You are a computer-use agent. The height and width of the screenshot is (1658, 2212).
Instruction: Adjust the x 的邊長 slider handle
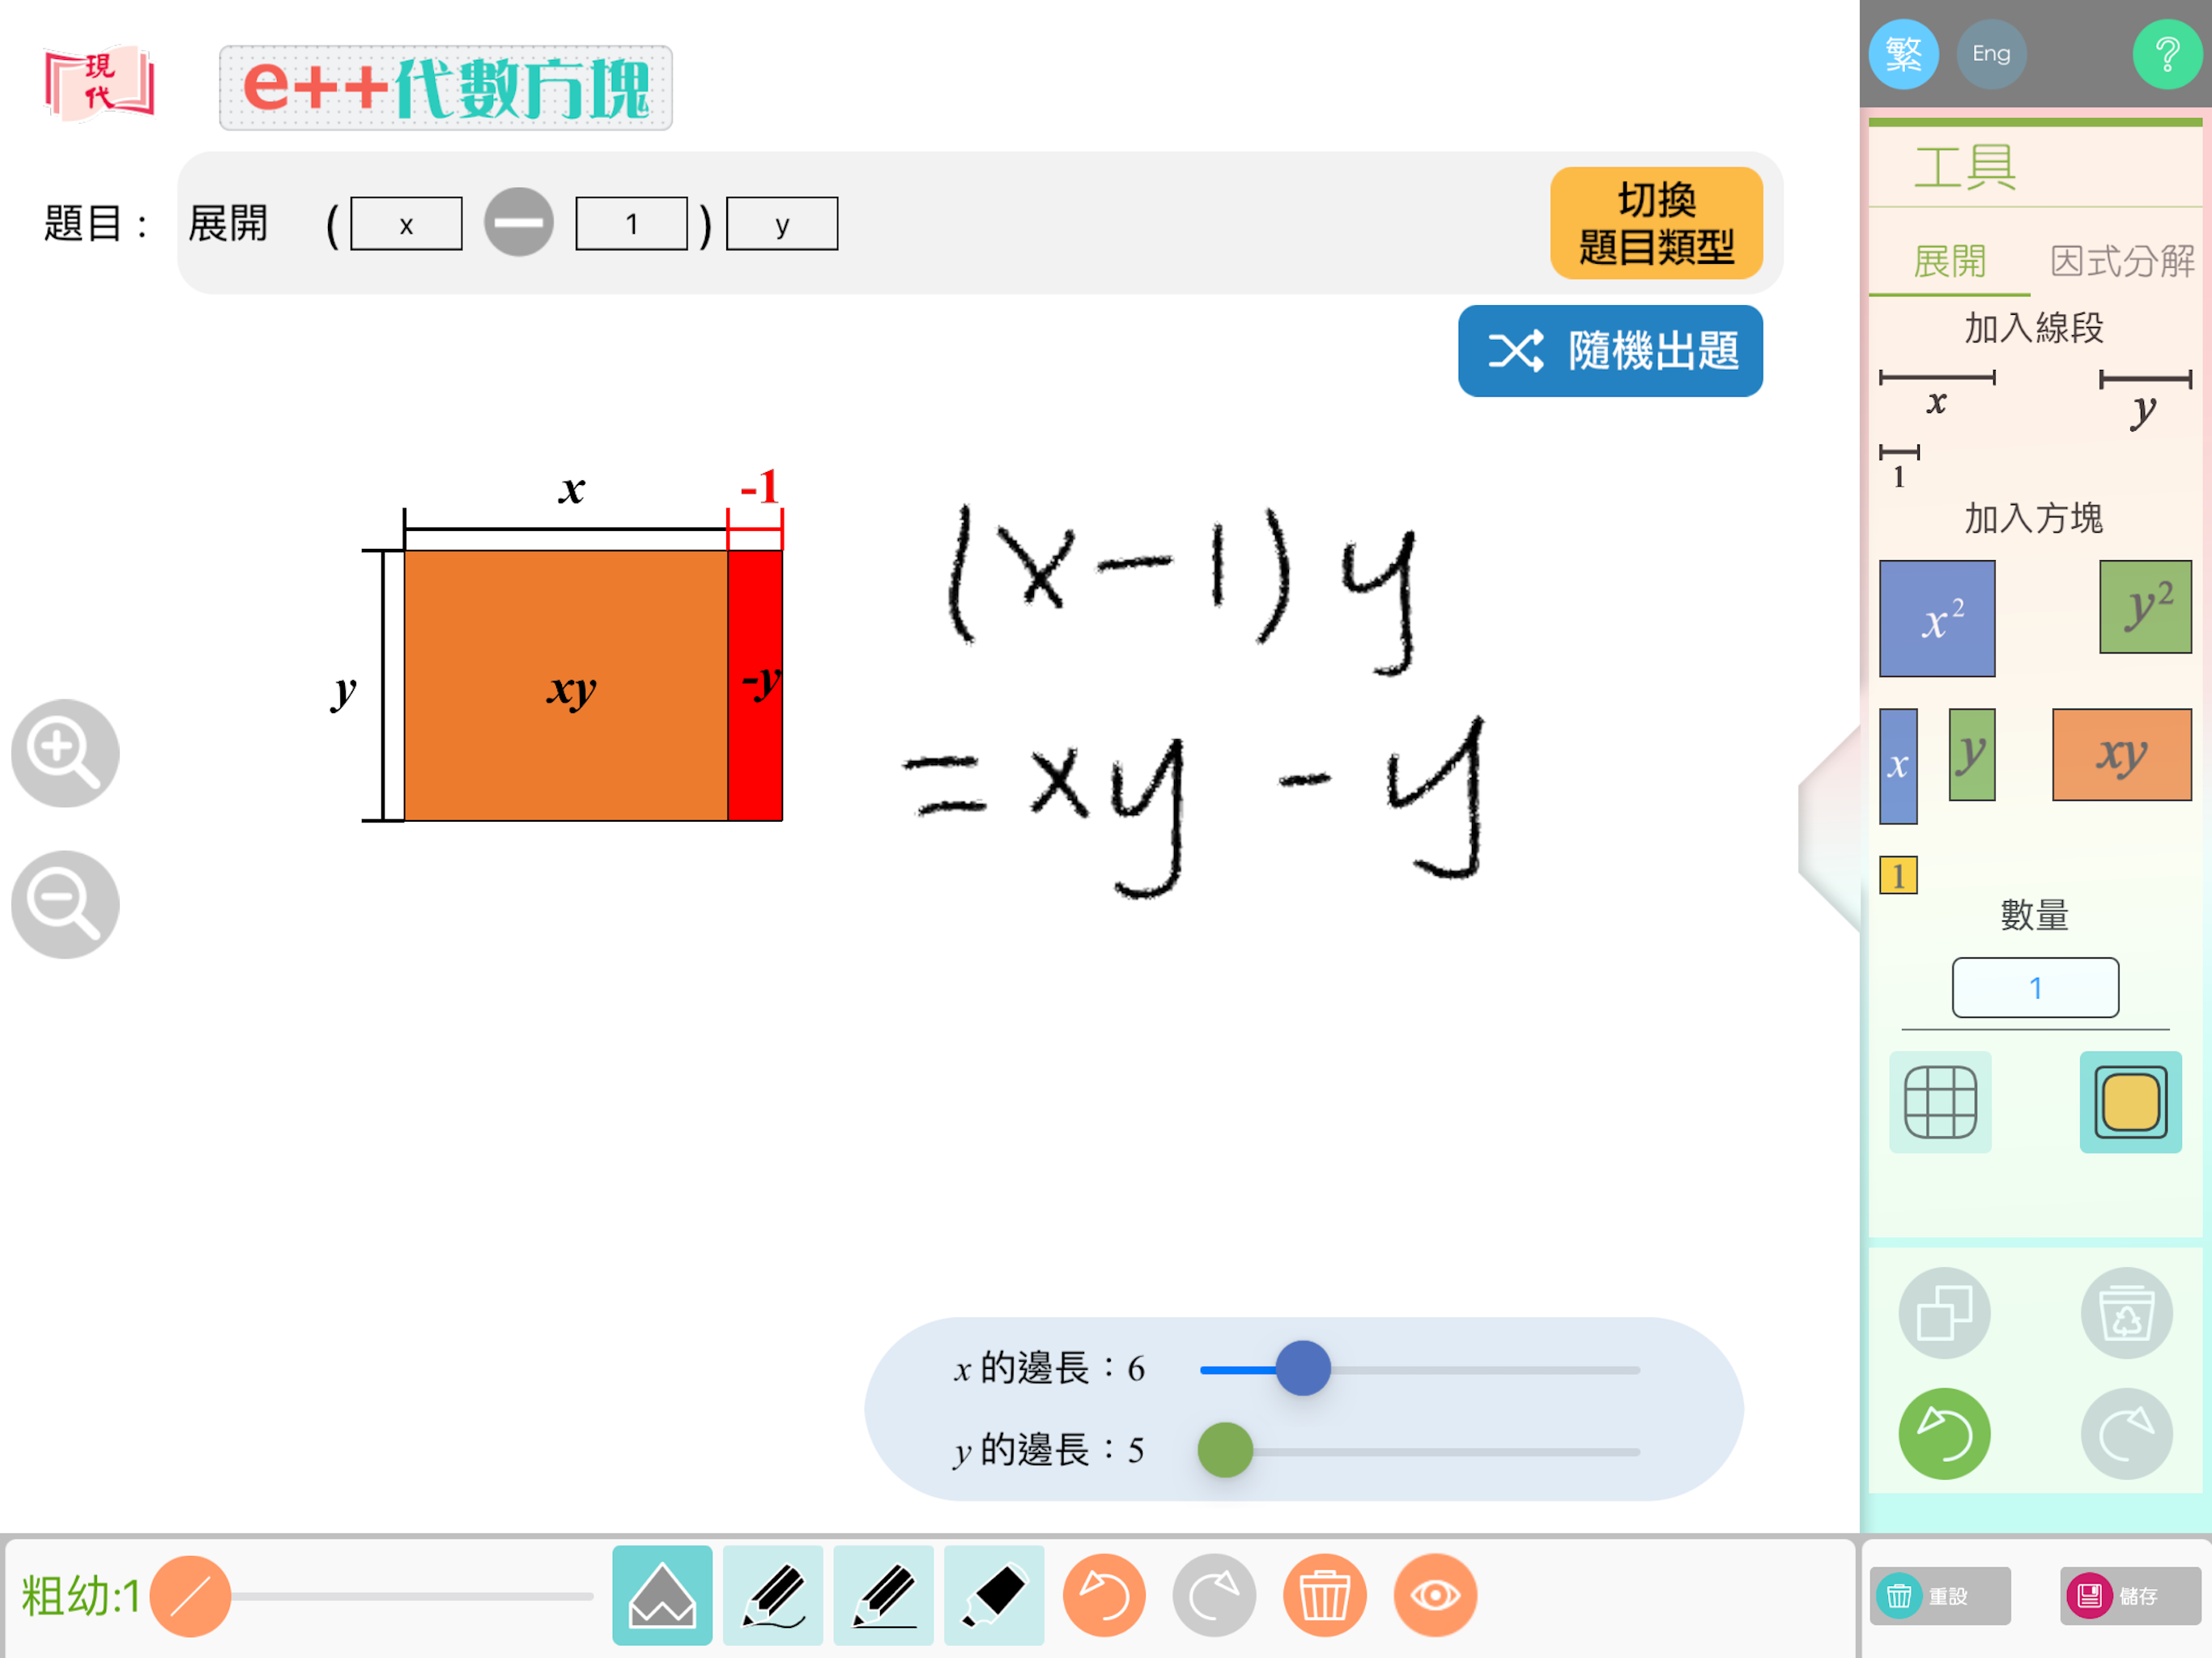click(1303, 1368)
